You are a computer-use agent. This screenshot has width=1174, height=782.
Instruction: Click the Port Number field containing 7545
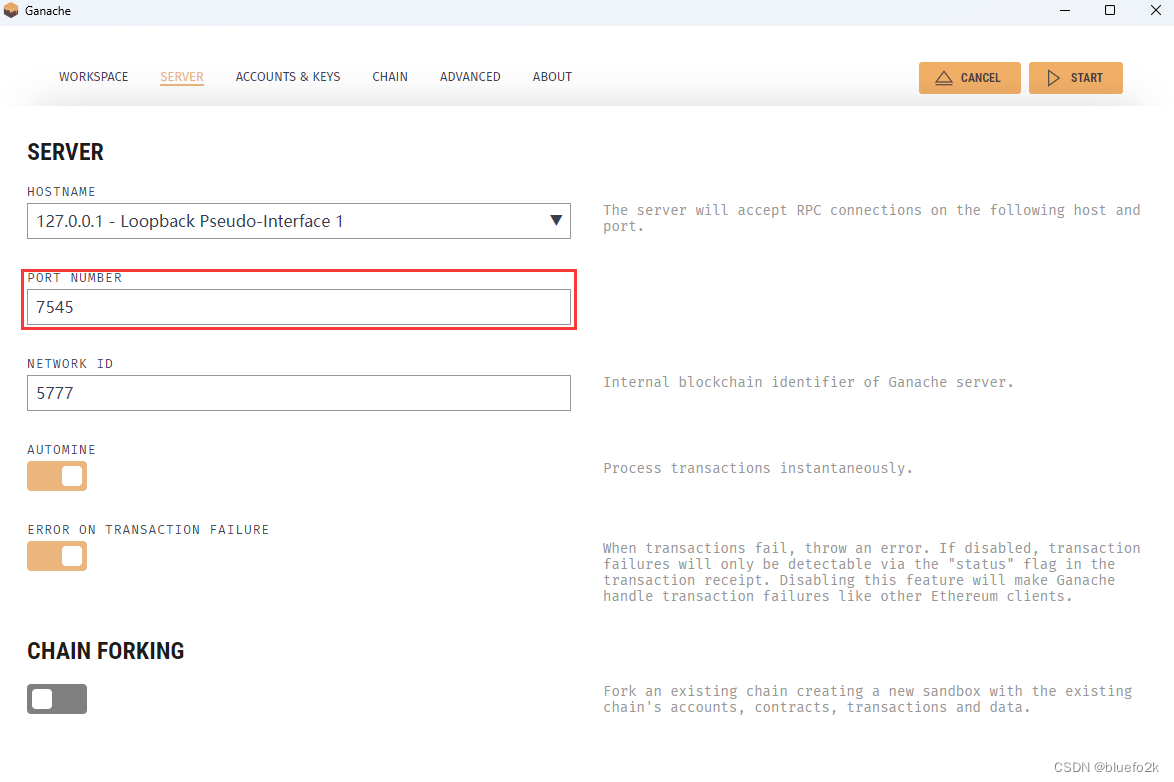299,307
